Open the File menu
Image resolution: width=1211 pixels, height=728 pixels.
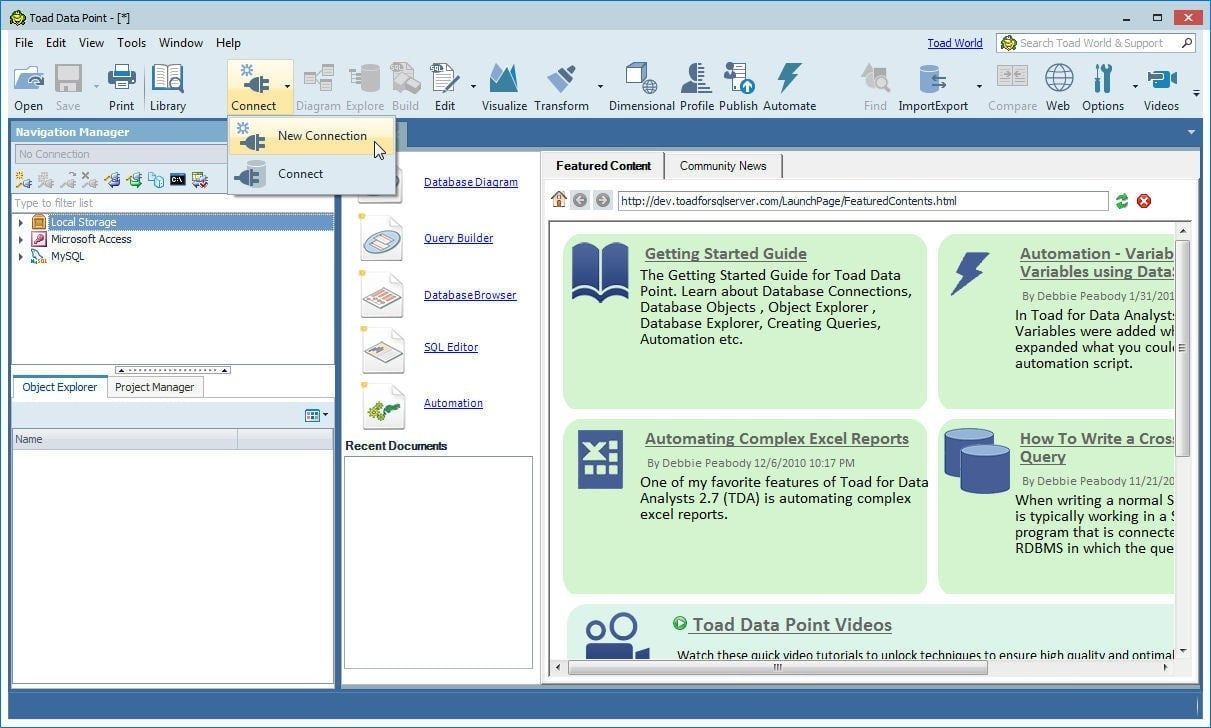[x=24, y=43]
